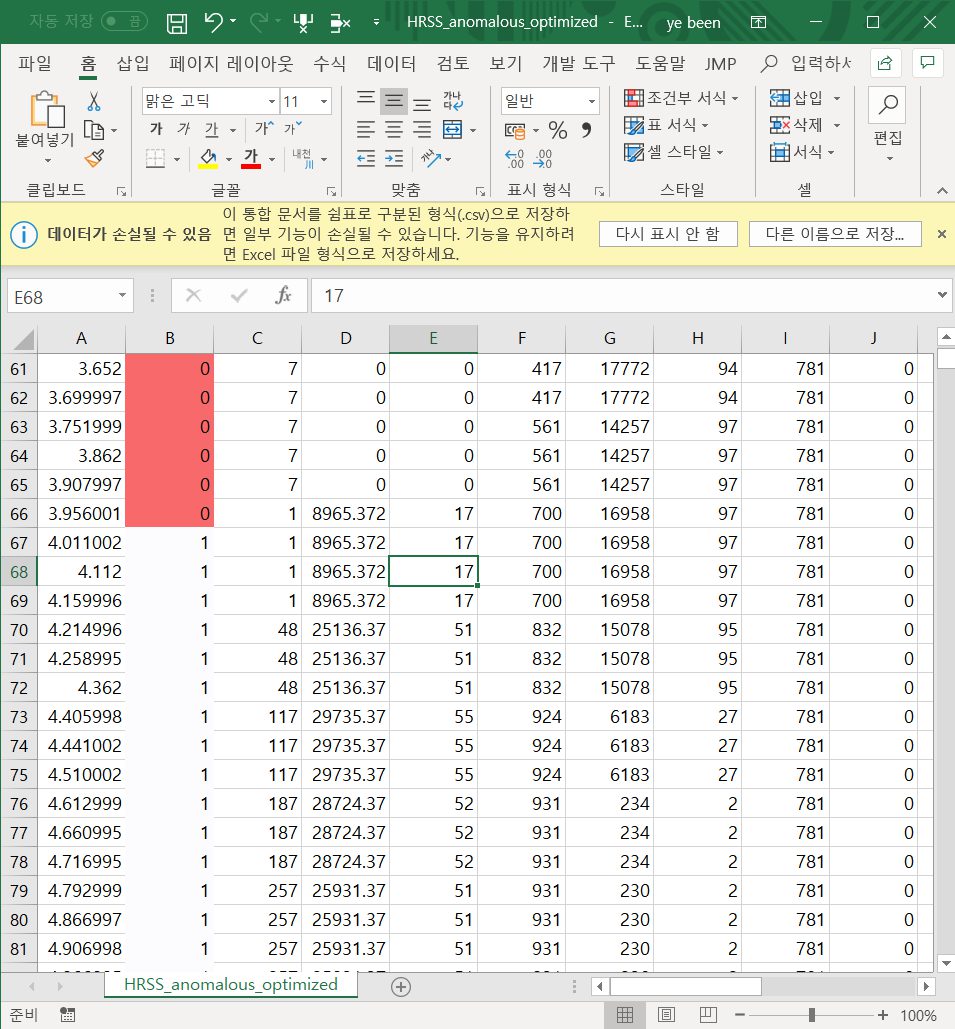955x1029 pixels.
Task: Increase the font size
Action: click(264, 128)
